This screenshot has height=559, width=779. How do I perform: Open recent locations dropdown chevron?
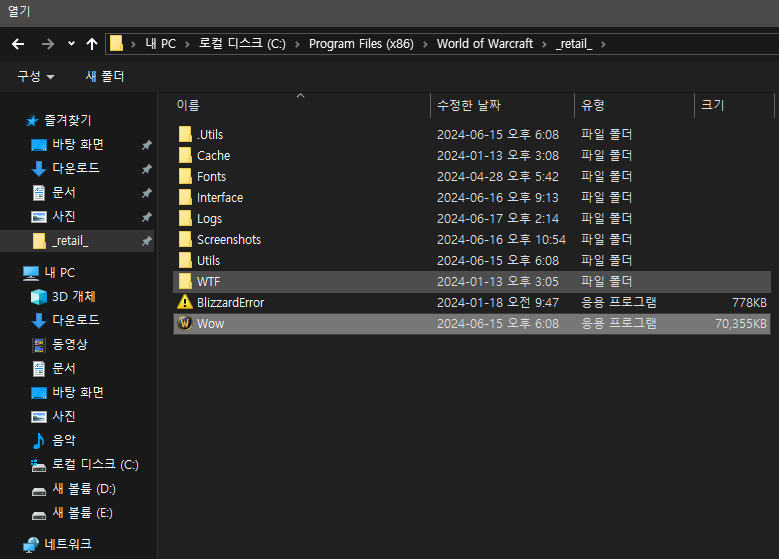pos(71,44)
